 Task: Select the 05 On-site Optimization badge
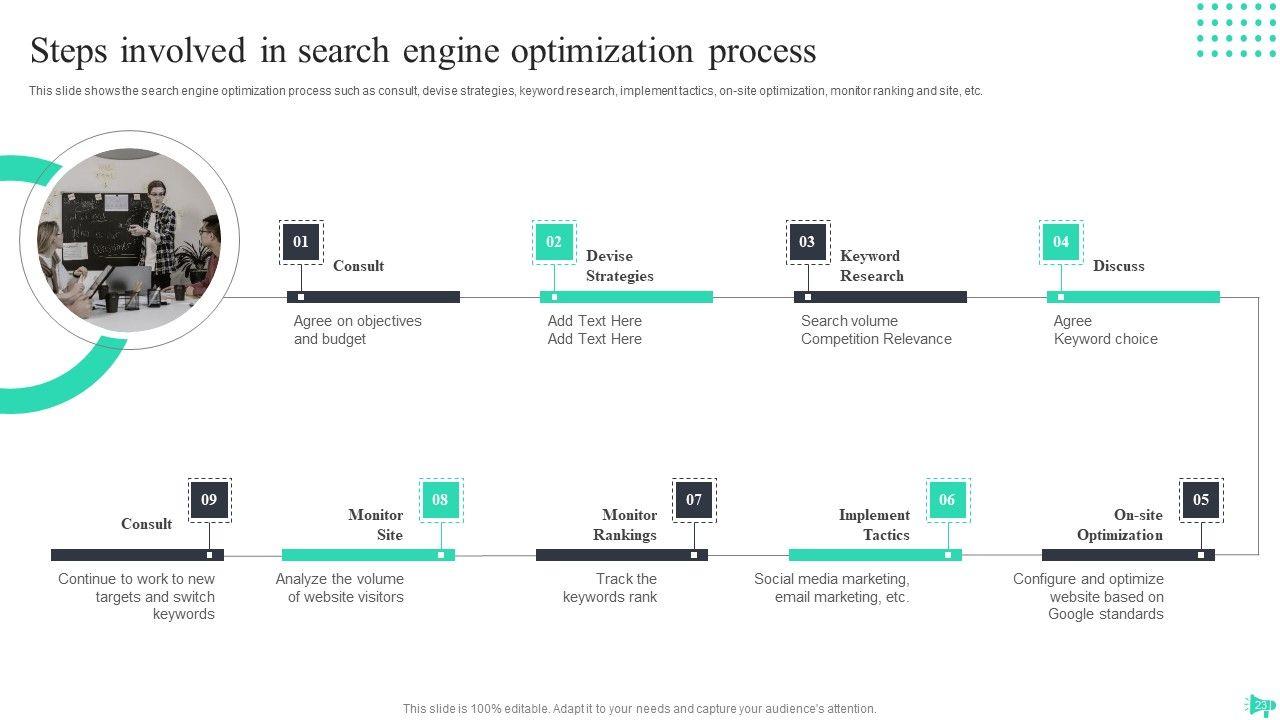[x=1201, y=500]
